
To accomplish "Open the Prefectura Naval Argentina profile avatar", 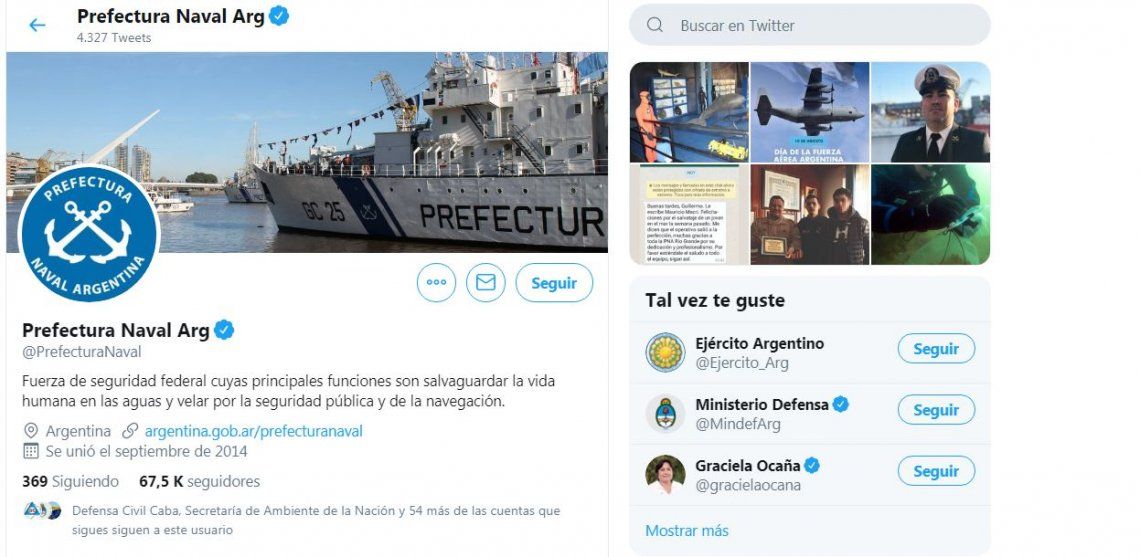I will [x=88, y=233].
